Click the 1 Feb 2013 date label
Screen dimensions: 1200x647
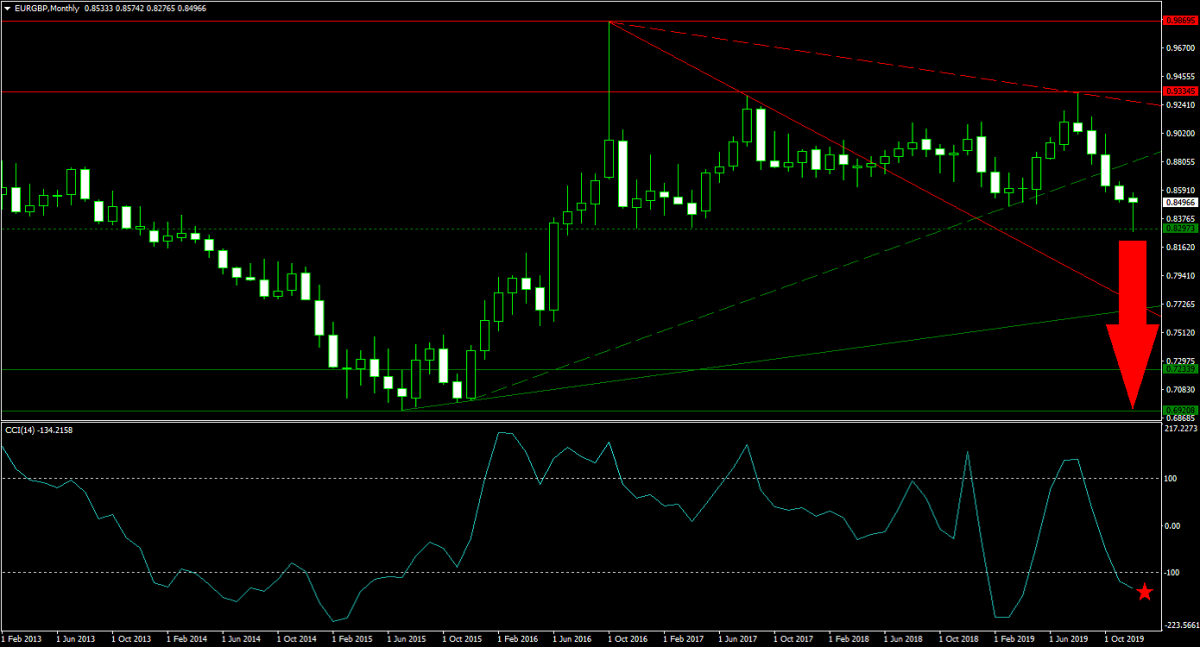pyautogui.click(x=22, y=637)
